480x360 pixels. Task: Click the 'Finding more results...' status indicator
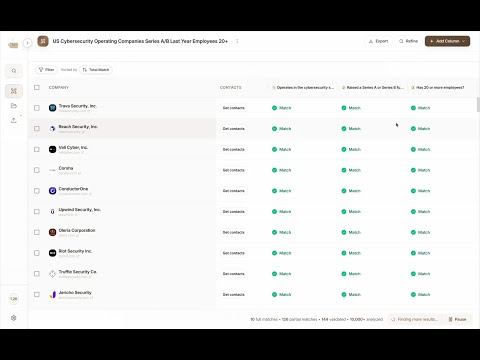pos(415,319)
